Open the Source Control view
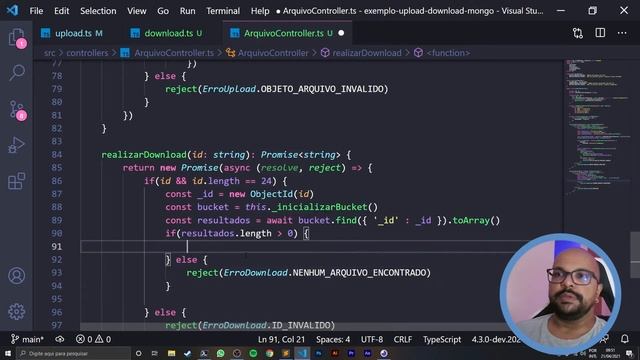The width and height of the screenshot is (640, 360). (17, 110)
